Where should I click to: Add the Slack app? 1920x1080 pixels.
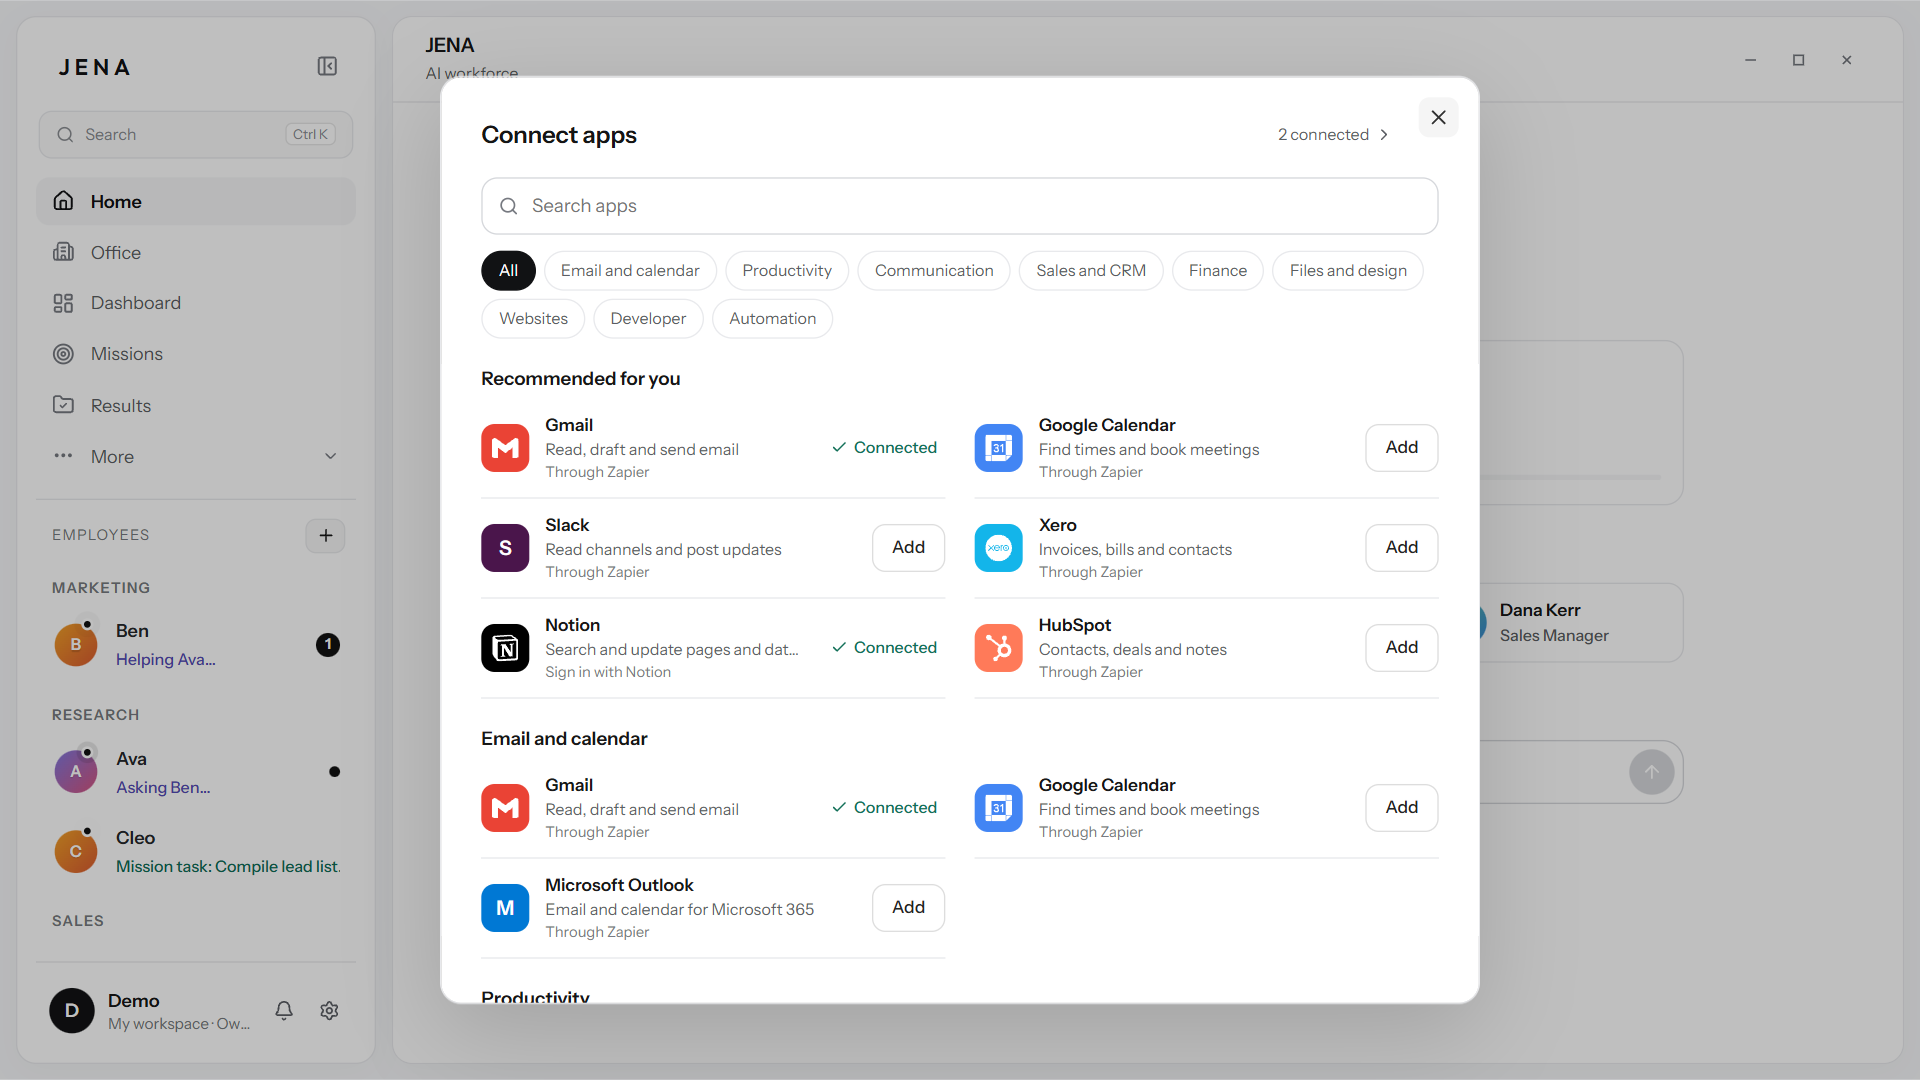pyautogui.click(x=908, y=547)
